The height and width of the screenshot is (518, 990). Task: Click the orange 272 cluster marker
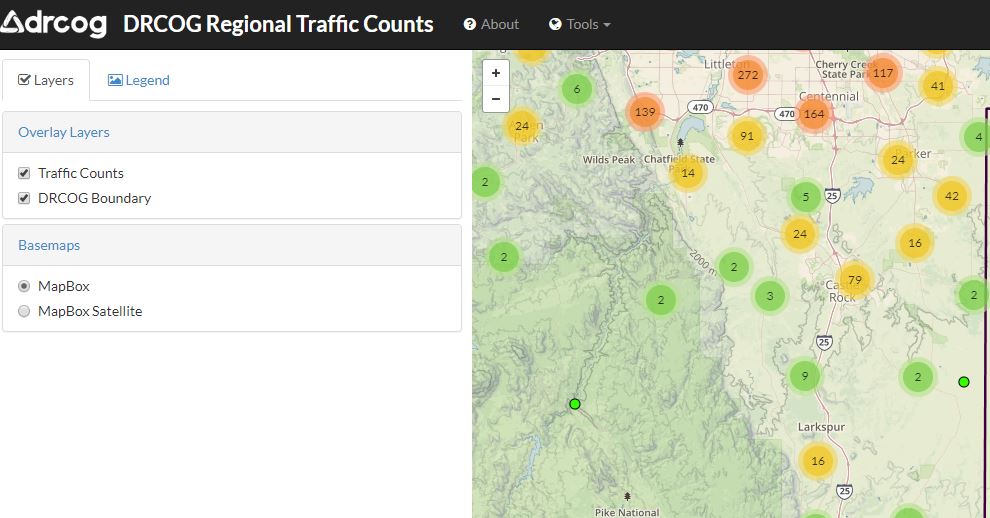click(747, 75)
